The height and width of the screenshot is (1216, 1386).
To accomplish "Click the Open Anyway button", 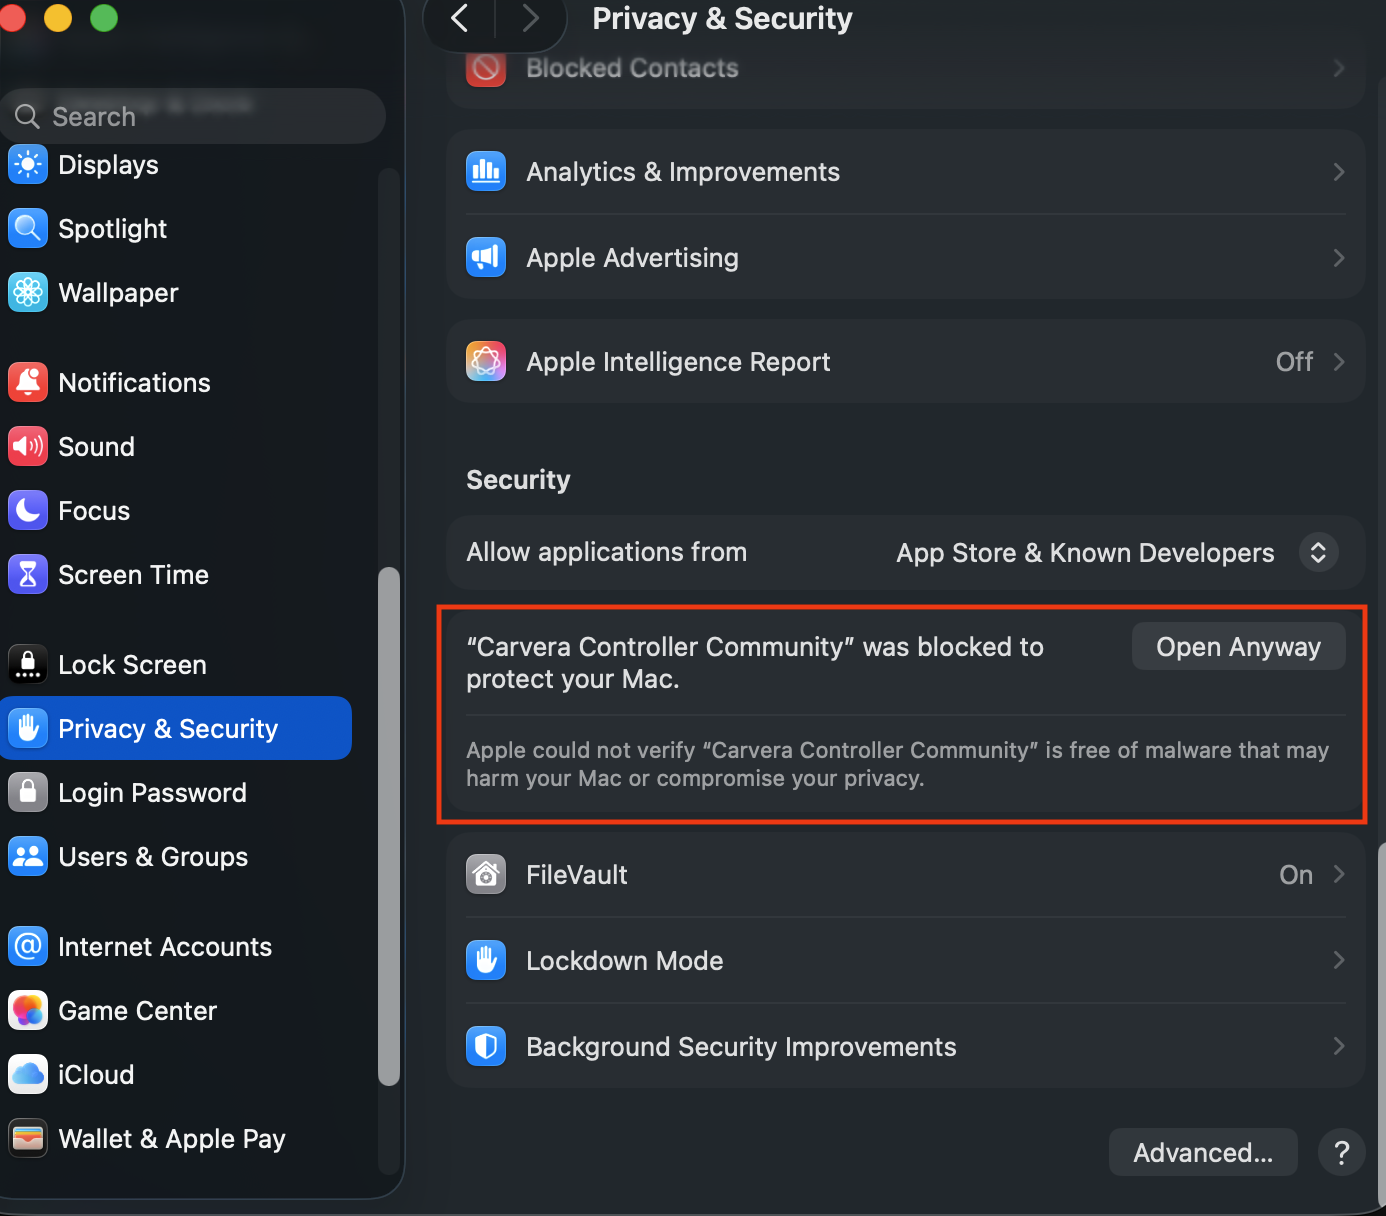I will [x=1238, y=647].
